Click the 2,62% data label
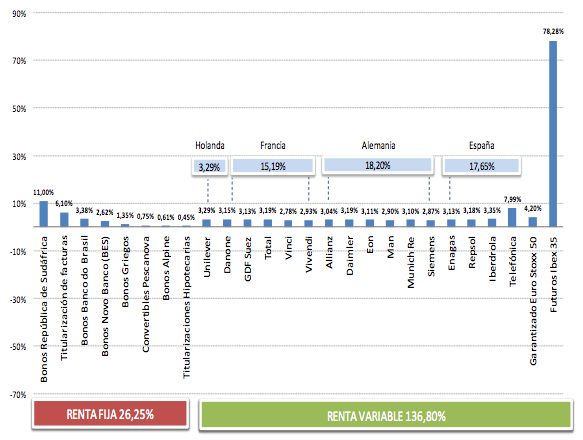583x440 pixels. tap(104, 212)
